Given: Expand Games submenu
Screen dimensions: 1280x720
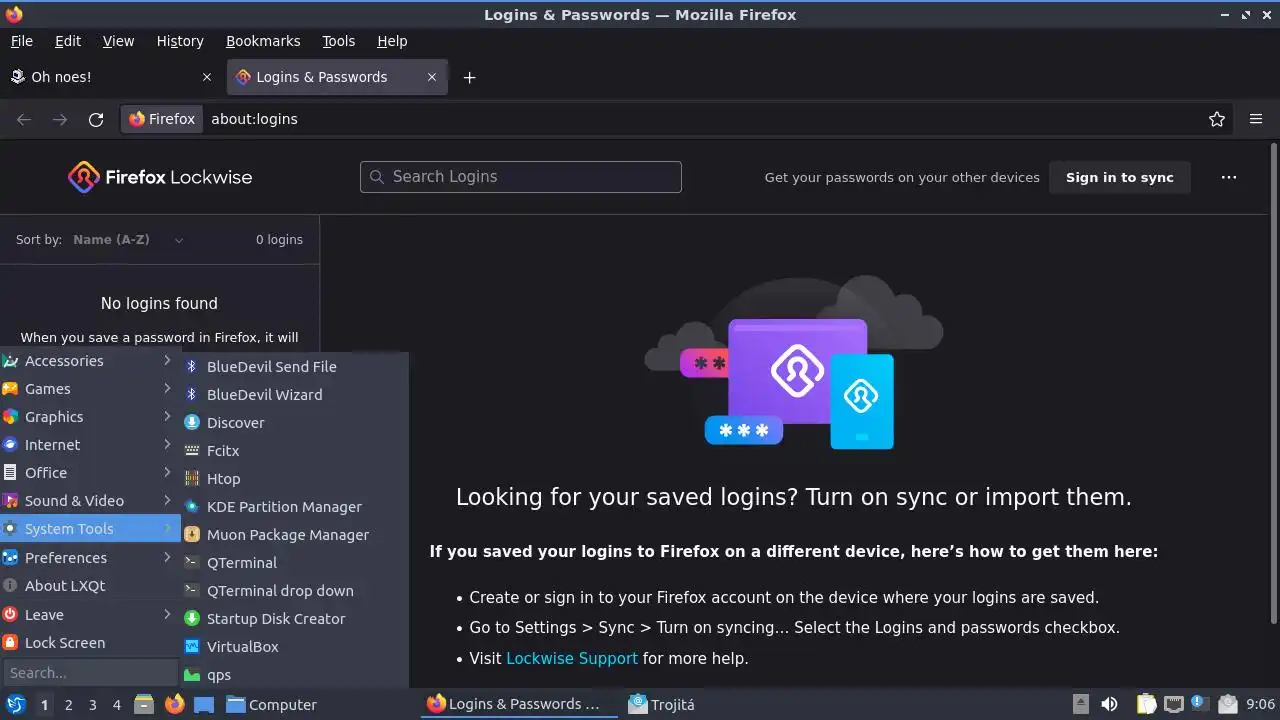Looking at the screenshot, I should 90,389.
